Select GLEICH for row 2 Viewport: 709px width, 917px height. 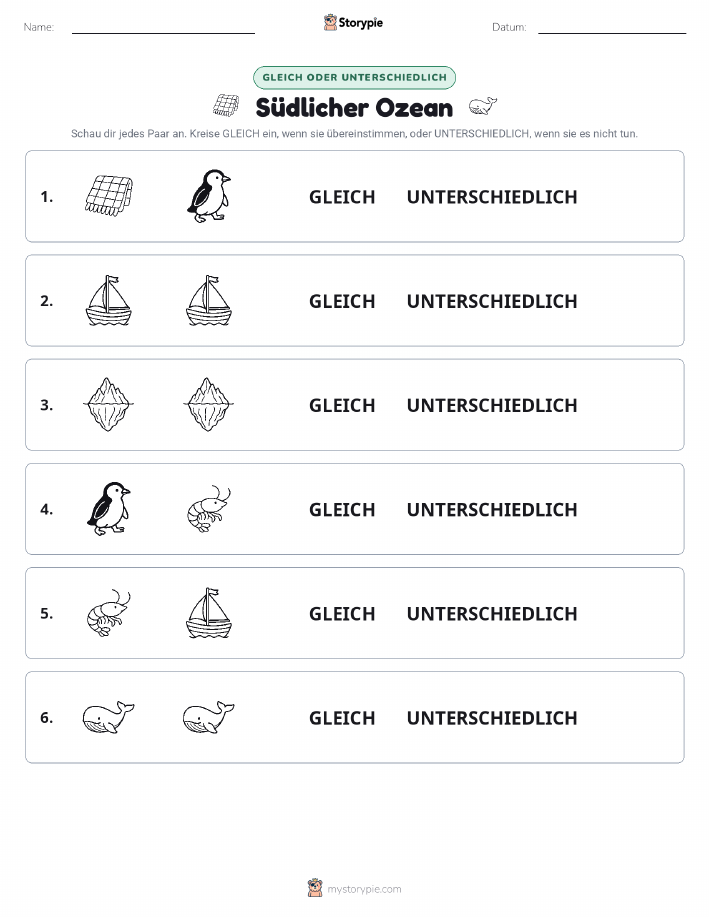tap(342, 301)
